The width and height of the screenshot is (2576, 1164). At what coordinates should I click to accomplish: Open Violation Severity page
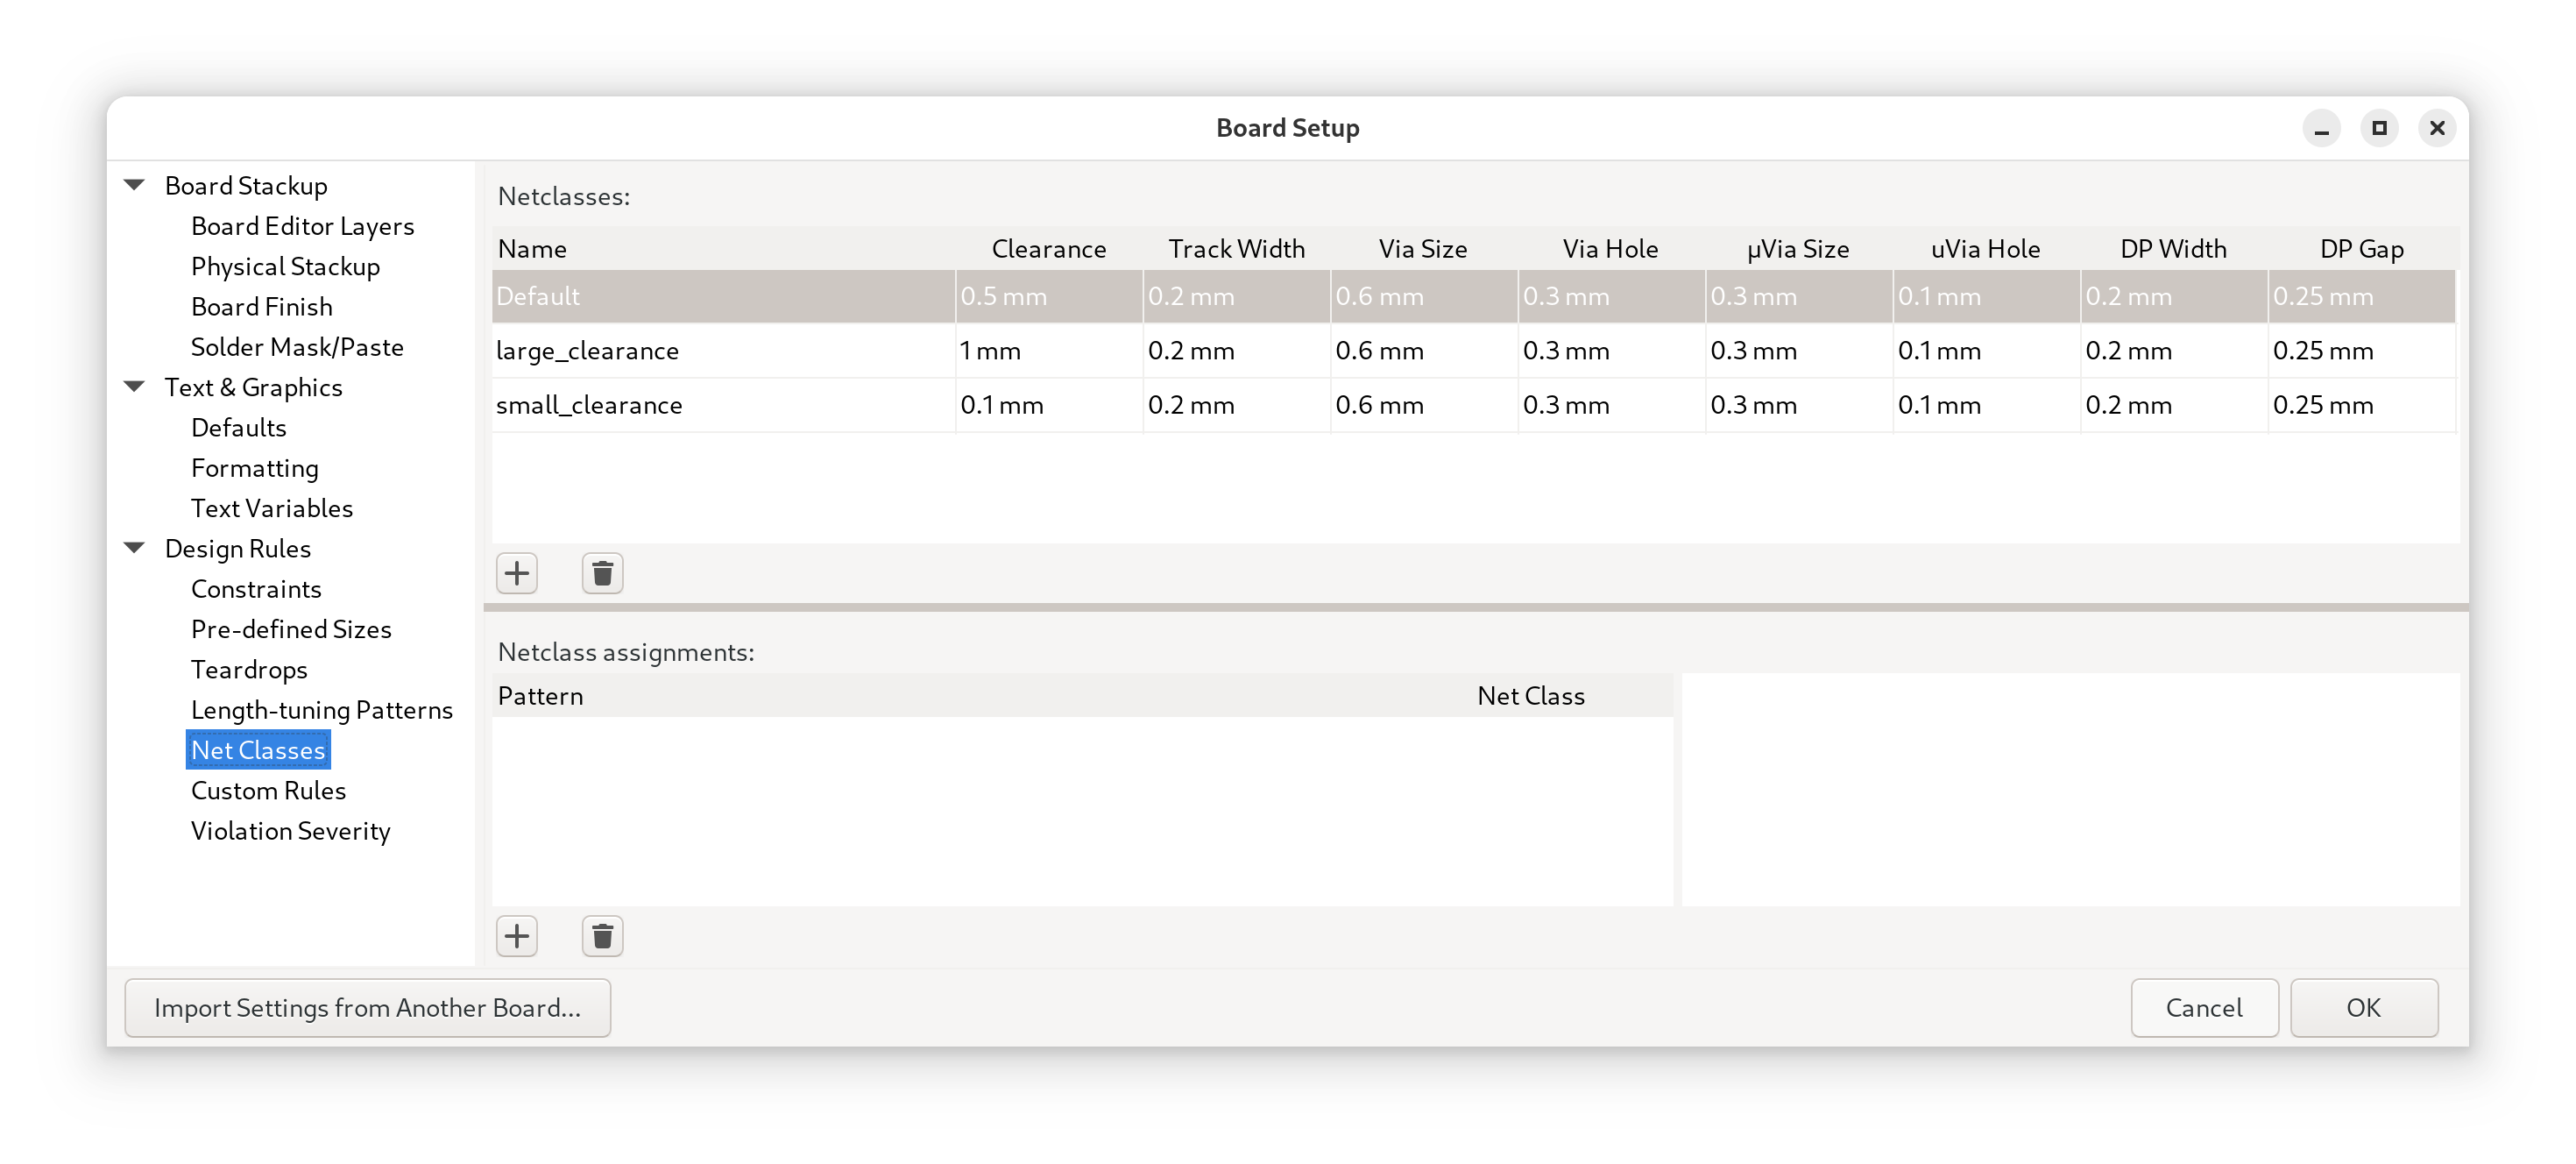[290, 830]
